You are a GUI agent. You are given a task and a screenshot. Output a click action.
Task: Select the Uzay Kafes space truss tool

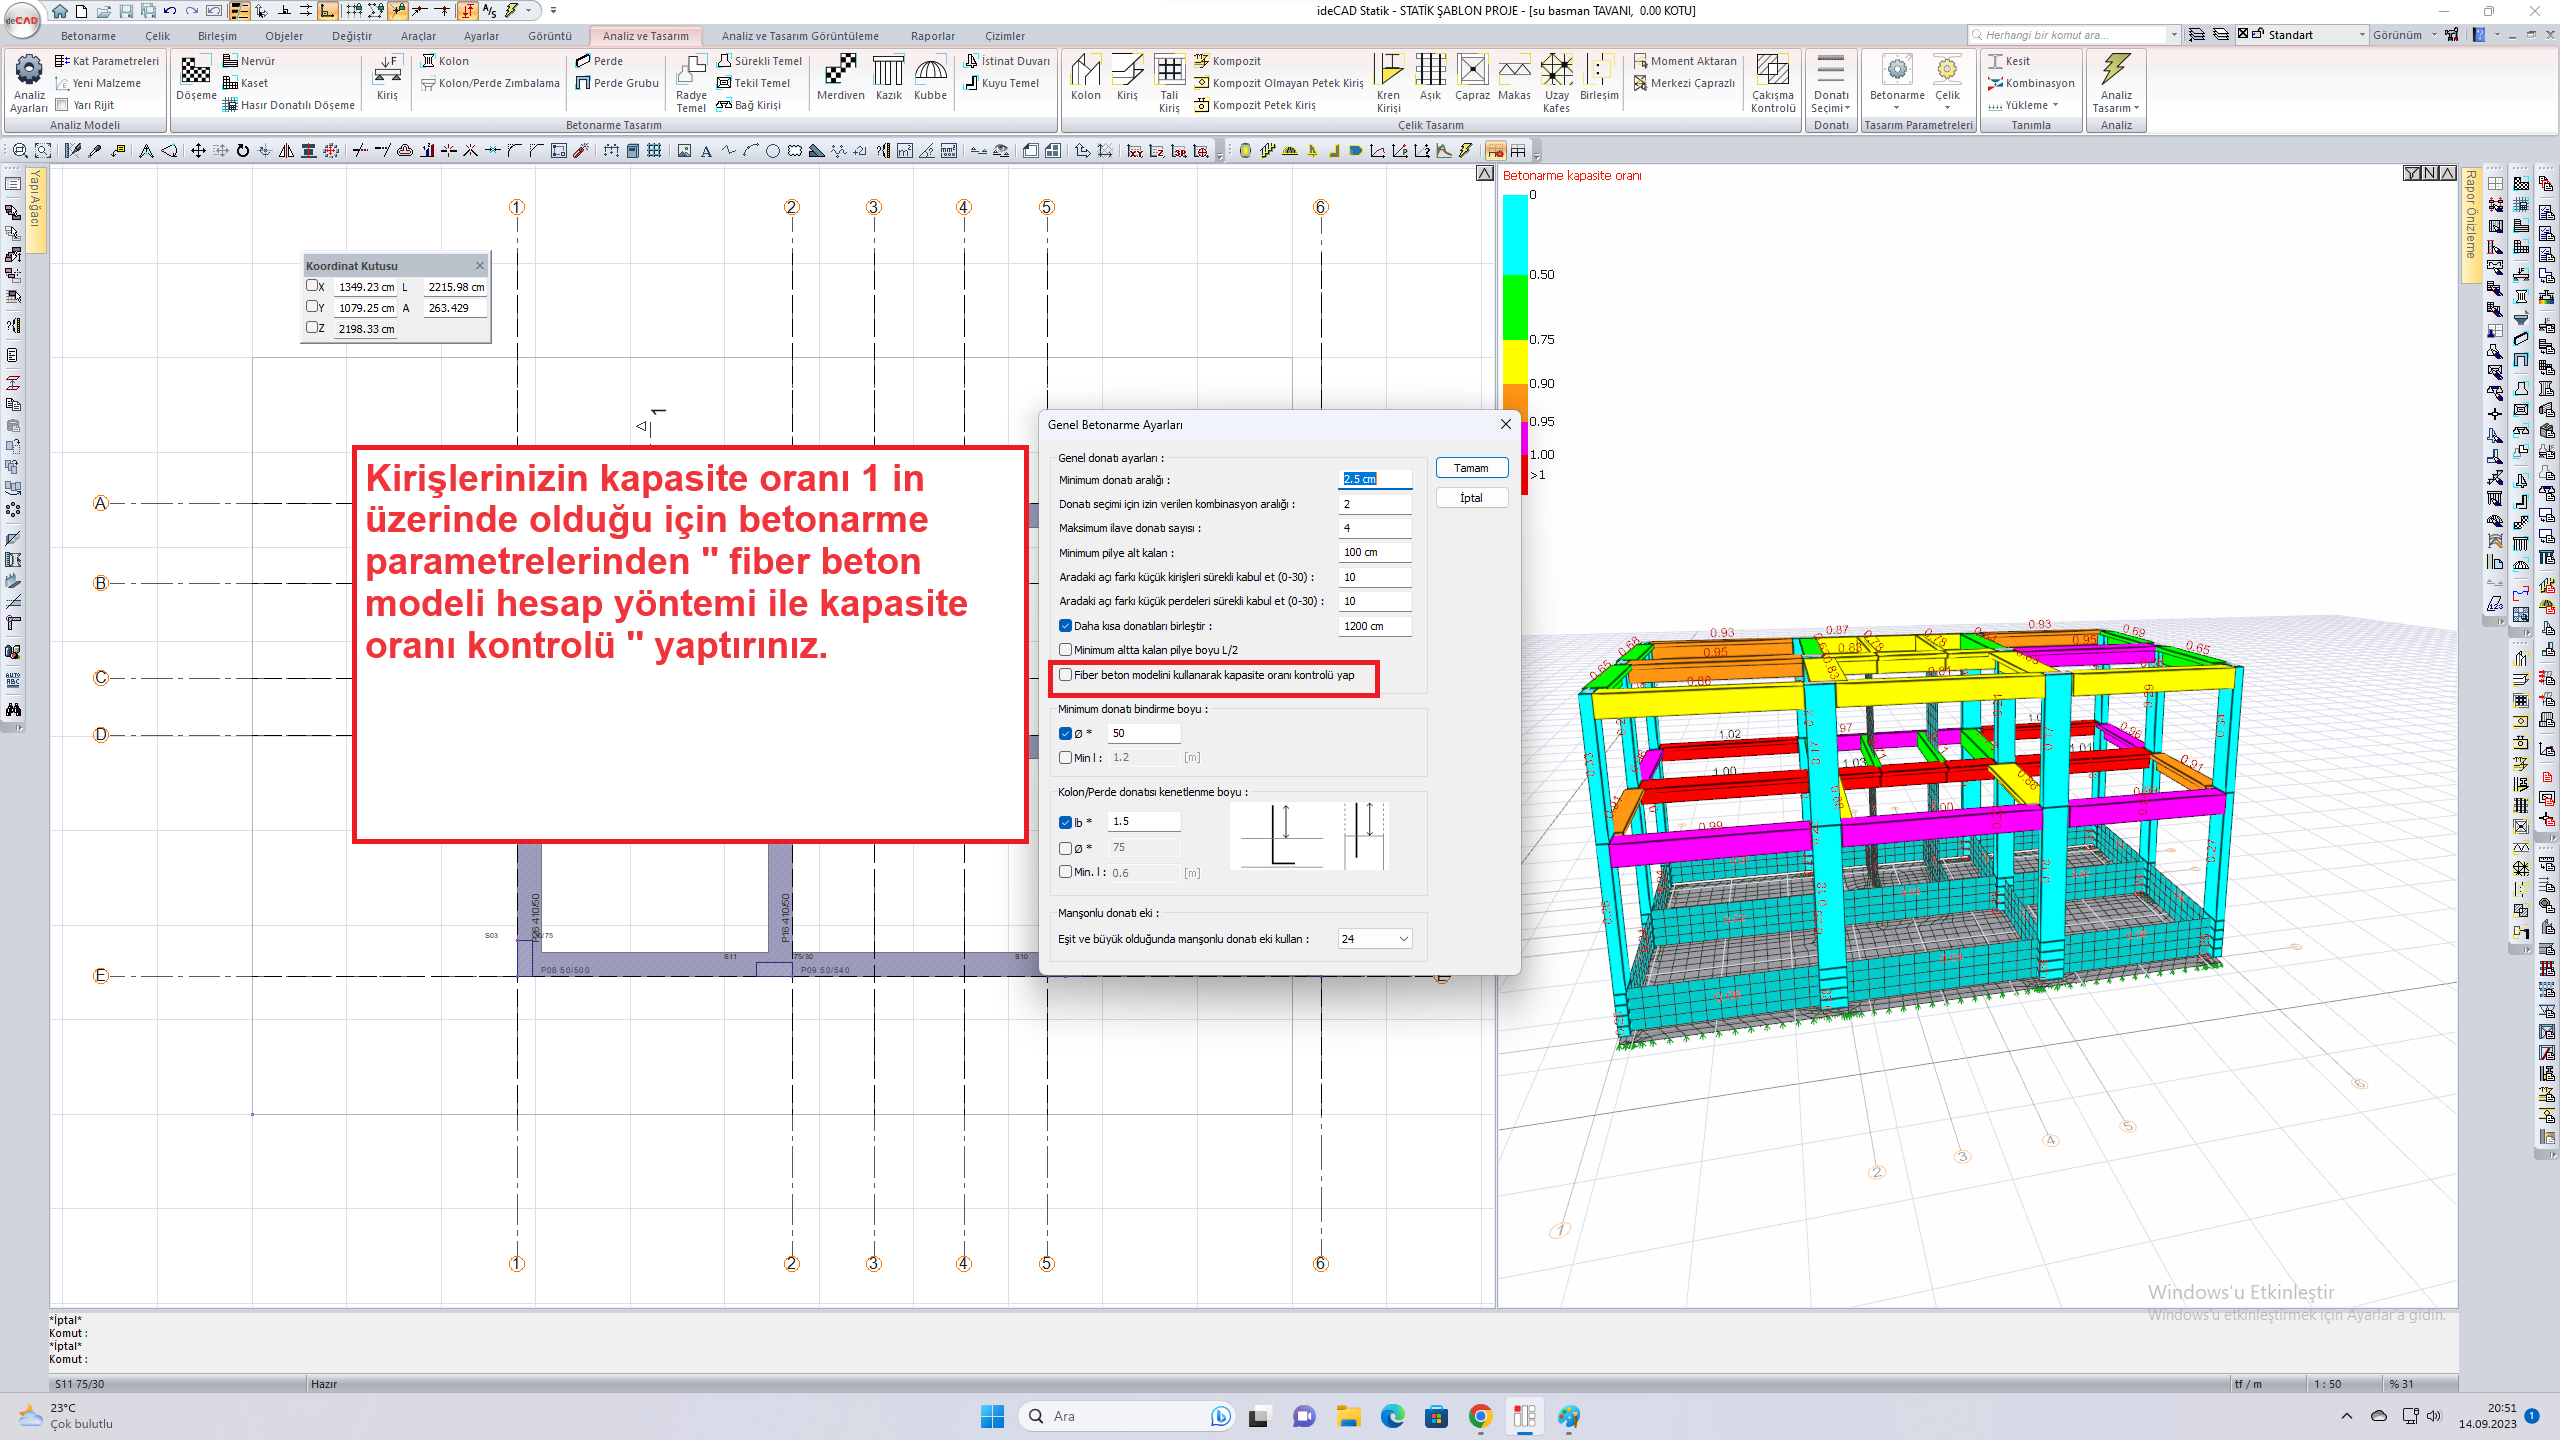pos(1556,84)
